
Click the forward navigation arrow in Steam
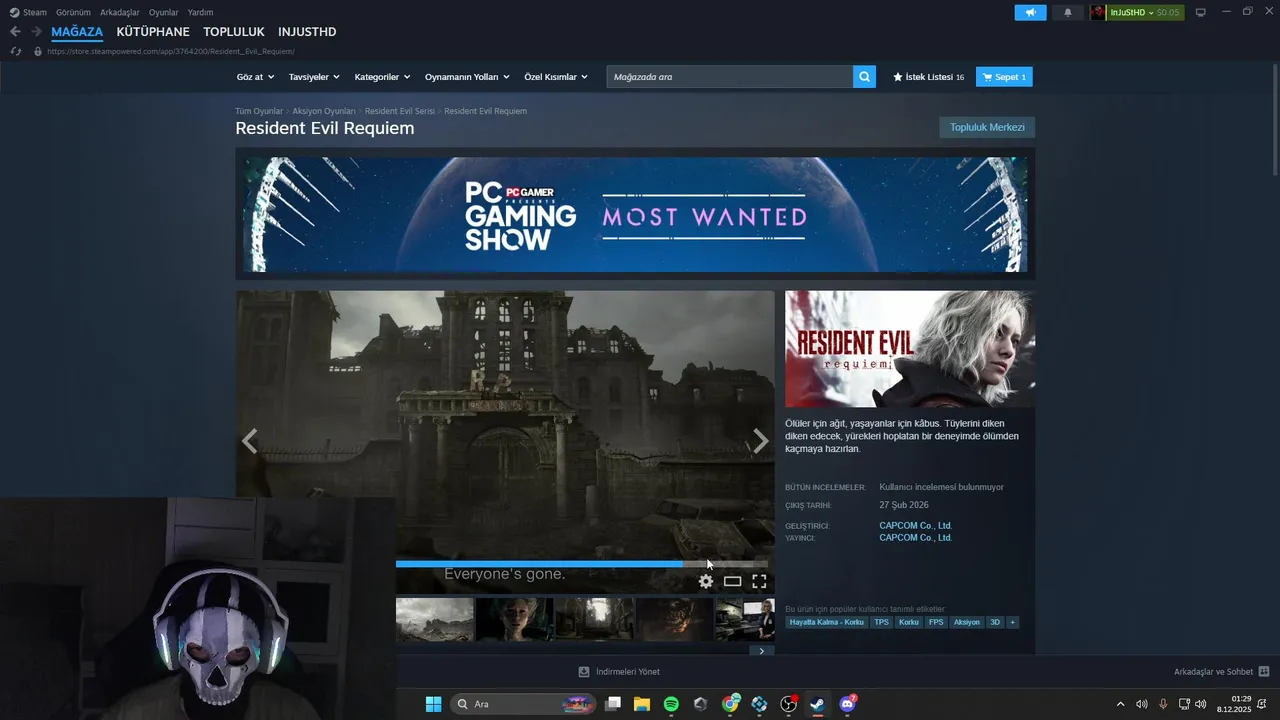(x=36, y=32)
